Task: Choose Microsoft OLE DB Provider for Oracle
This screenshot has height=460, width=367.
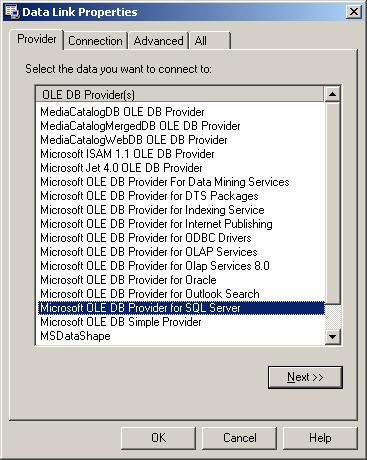Action: 128,280
